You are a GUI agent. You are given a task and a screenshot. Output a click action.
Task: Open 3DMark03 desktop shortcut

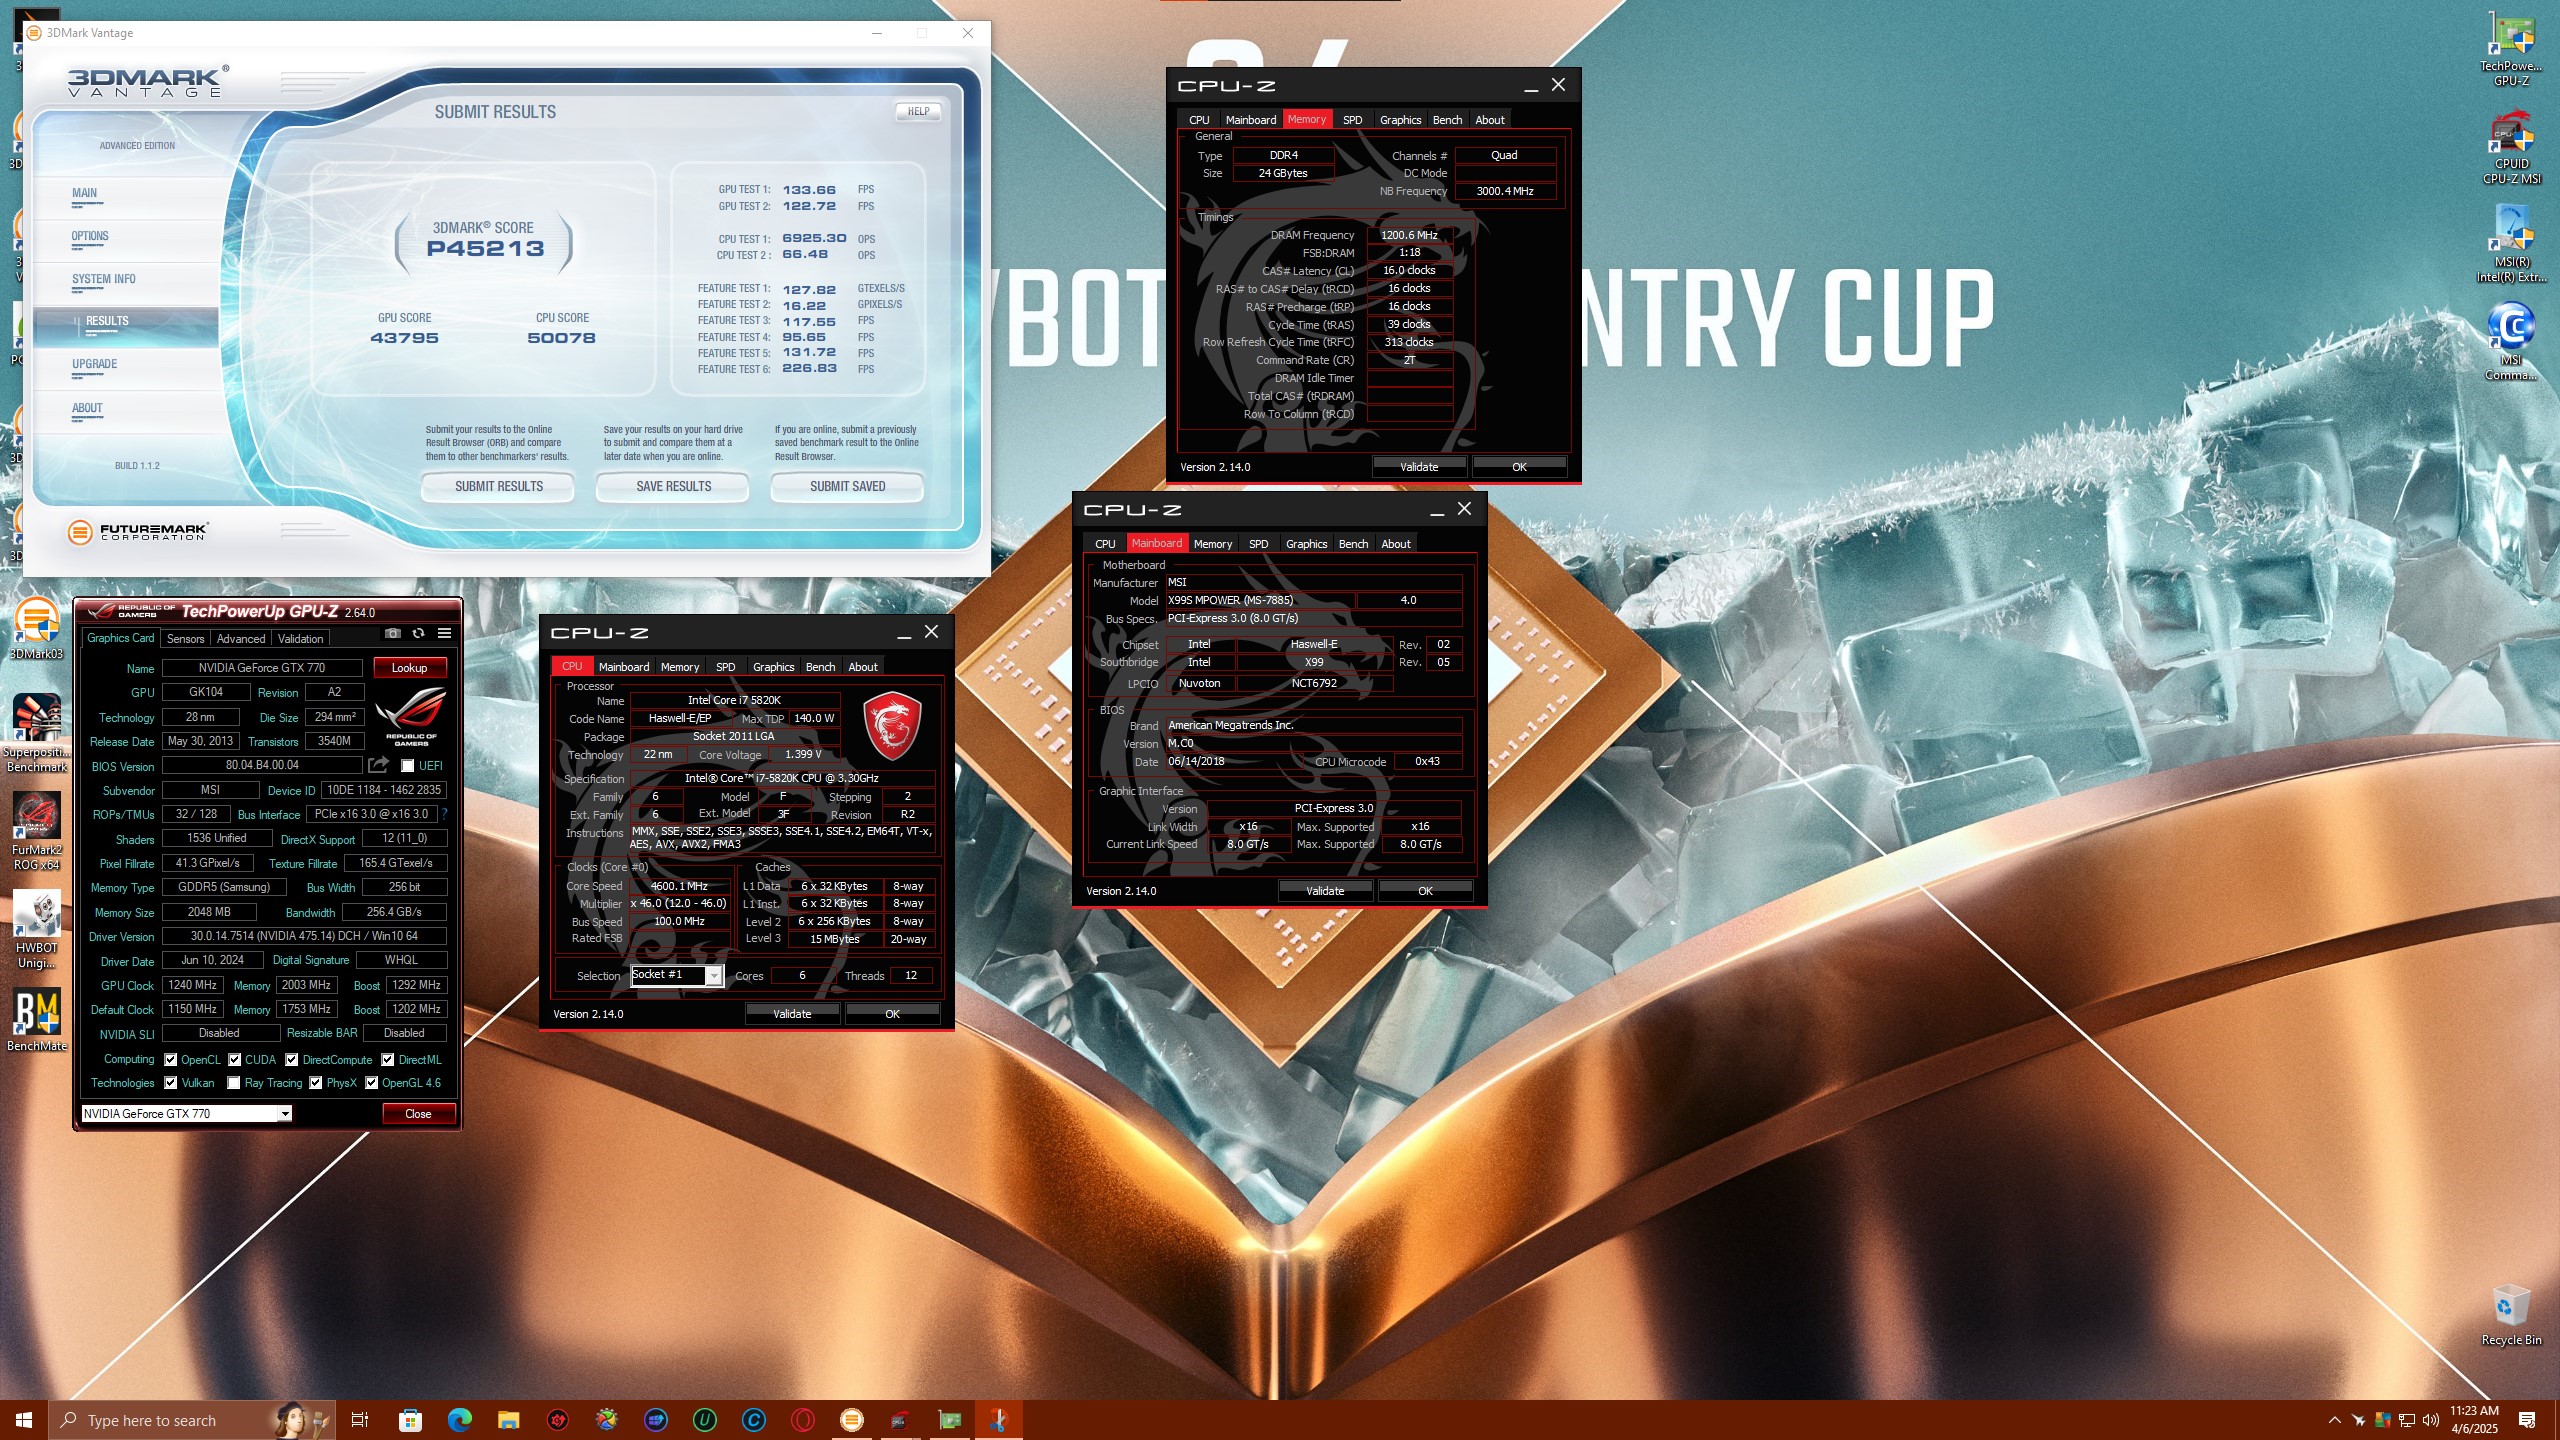(36, 630)
